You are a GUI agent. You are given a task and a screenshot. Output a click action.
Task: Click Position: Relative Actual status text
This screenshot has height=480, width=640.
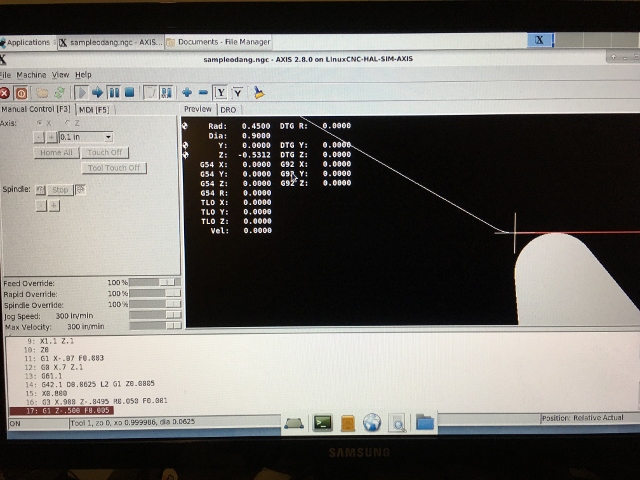pyautogui.click(x=582, y=418)
